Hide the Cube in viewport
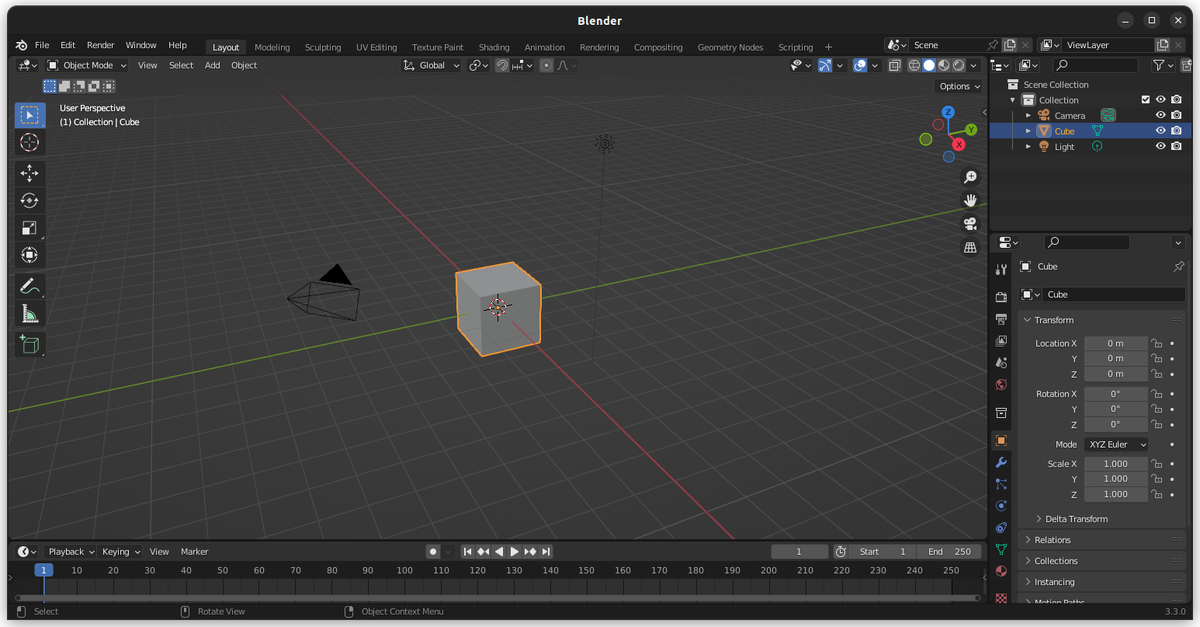 point(1161,131)
